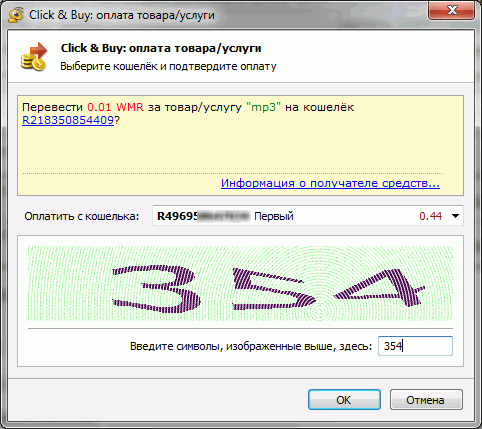Click the label Оплатить с кошелька
The height and width of the screenshot is (429, 482).
coord(82,216)
